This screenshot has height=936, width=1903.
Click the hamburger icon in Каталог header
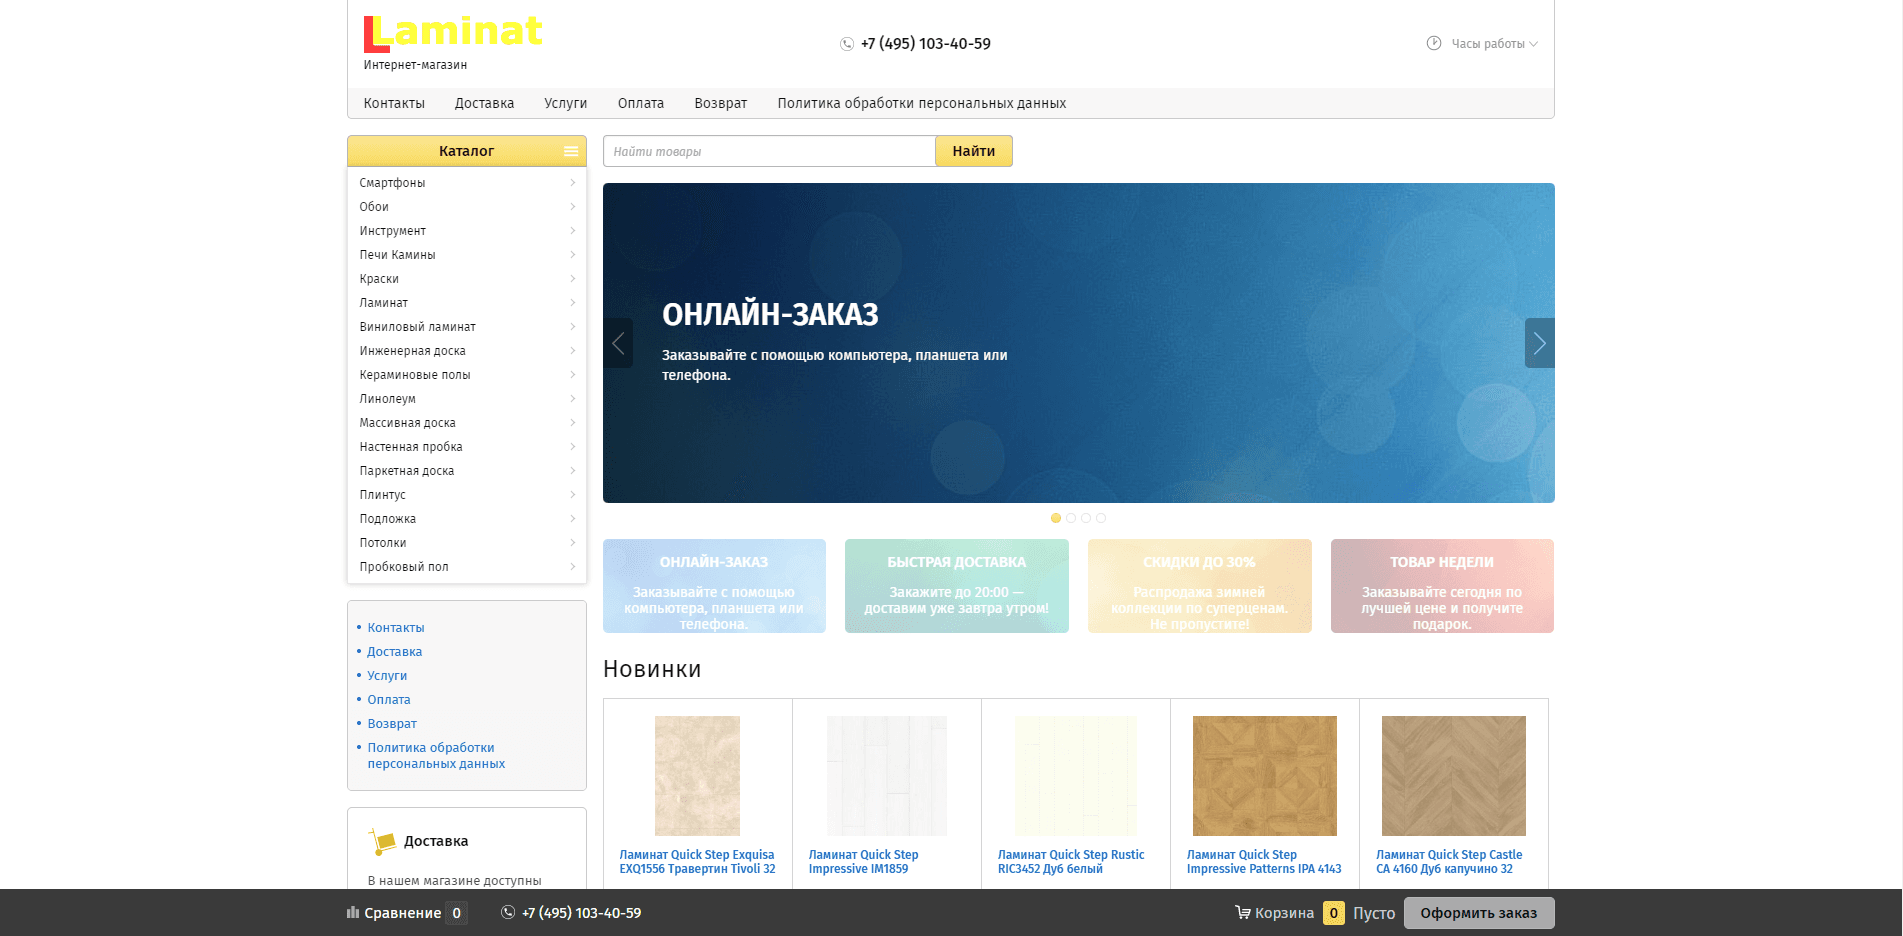click(571, 151)
